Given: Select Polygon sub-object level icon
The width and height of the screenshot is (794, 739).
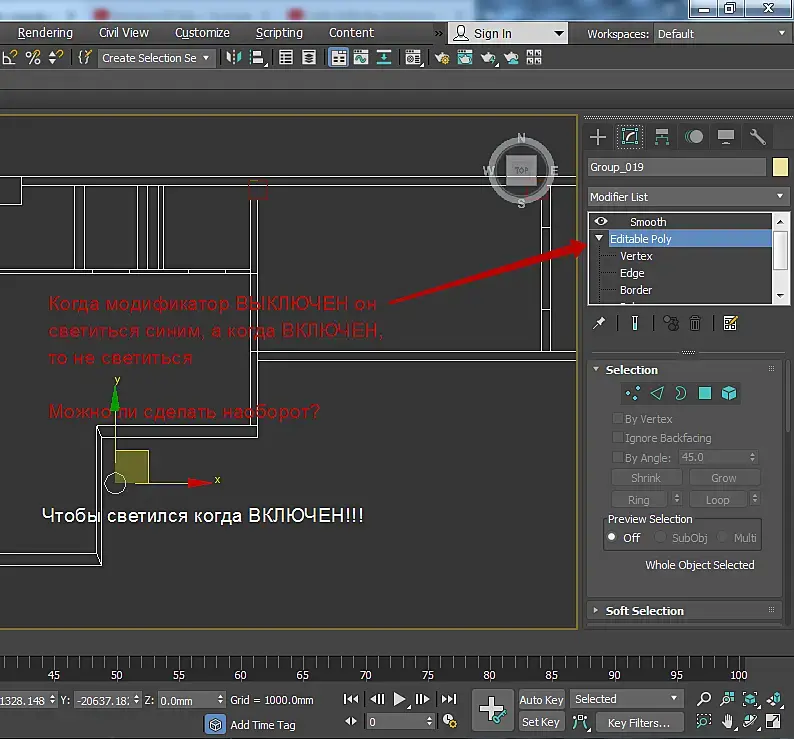Looking at the screenshot, I should (705, 393).
